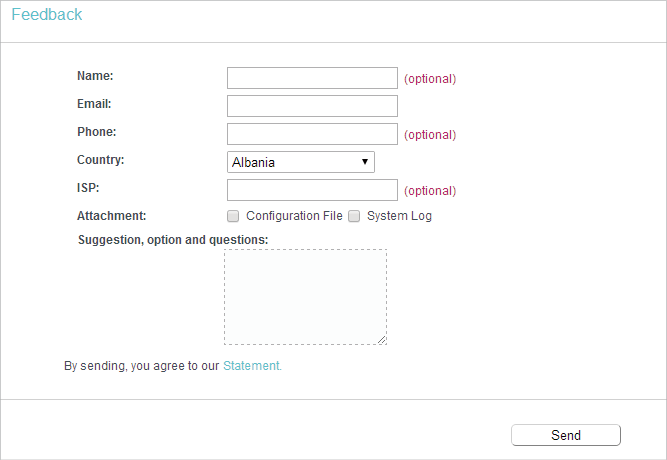667x460 pixels.
Task: Open the Statement link
Action: coord(252,366)
